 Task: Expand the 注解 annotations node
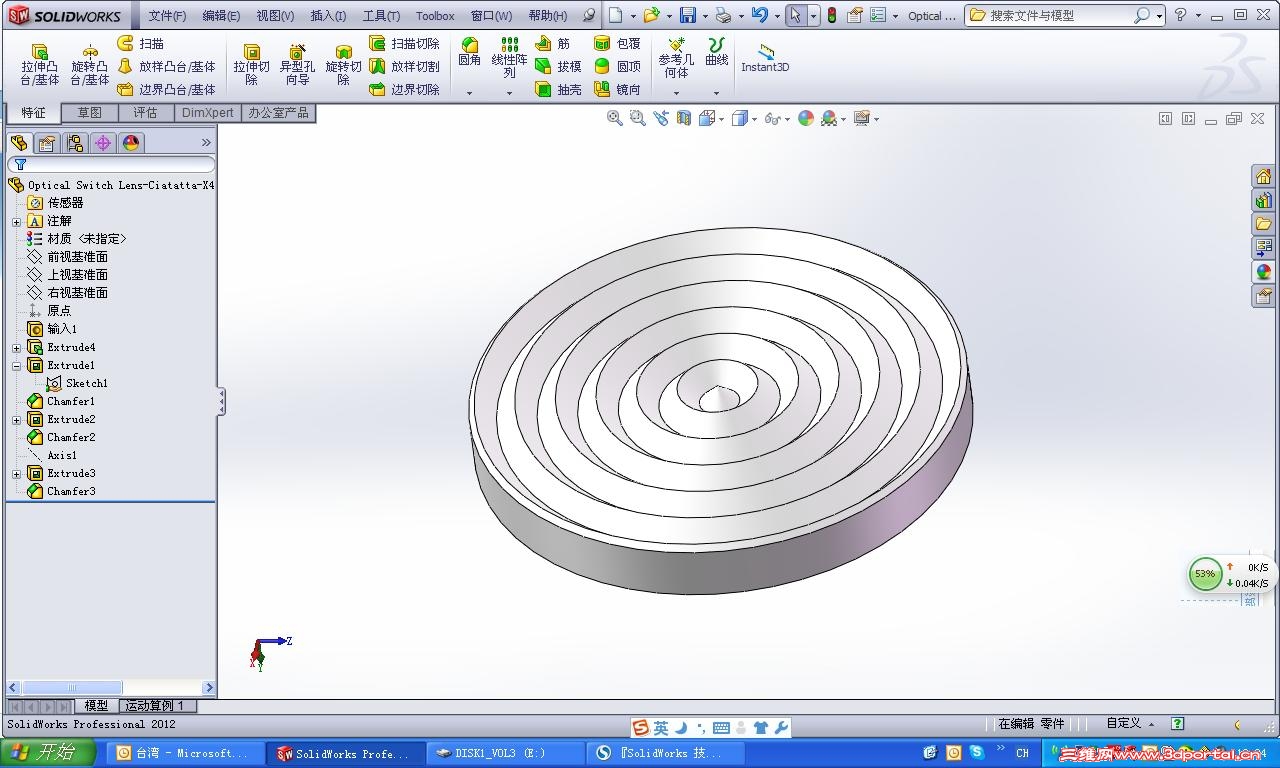click(x=16, y=221)
